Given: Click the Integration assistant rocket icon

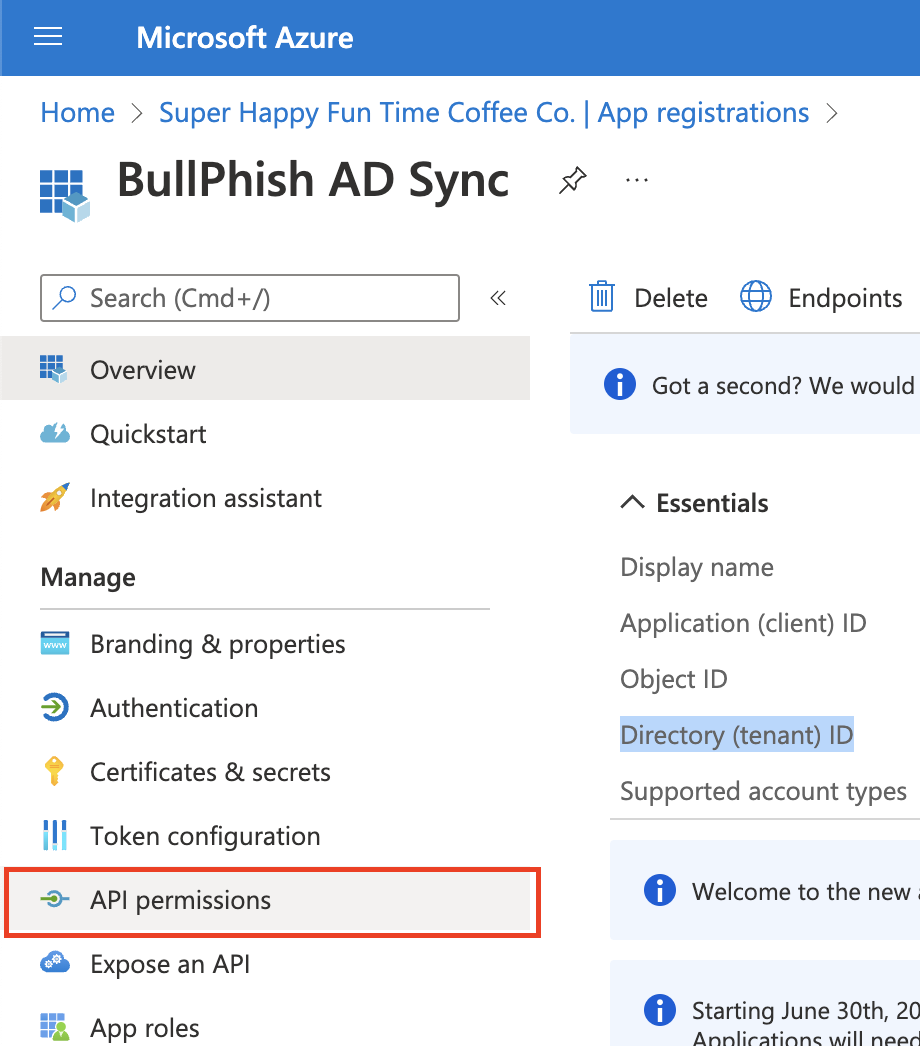Looking at the screenshot, I should 55,498.
